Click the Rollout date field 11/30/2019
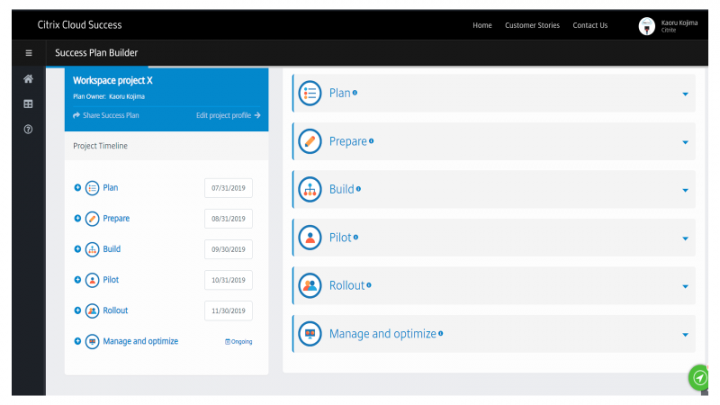Screen dimensions: 720x405 point(229,311)
